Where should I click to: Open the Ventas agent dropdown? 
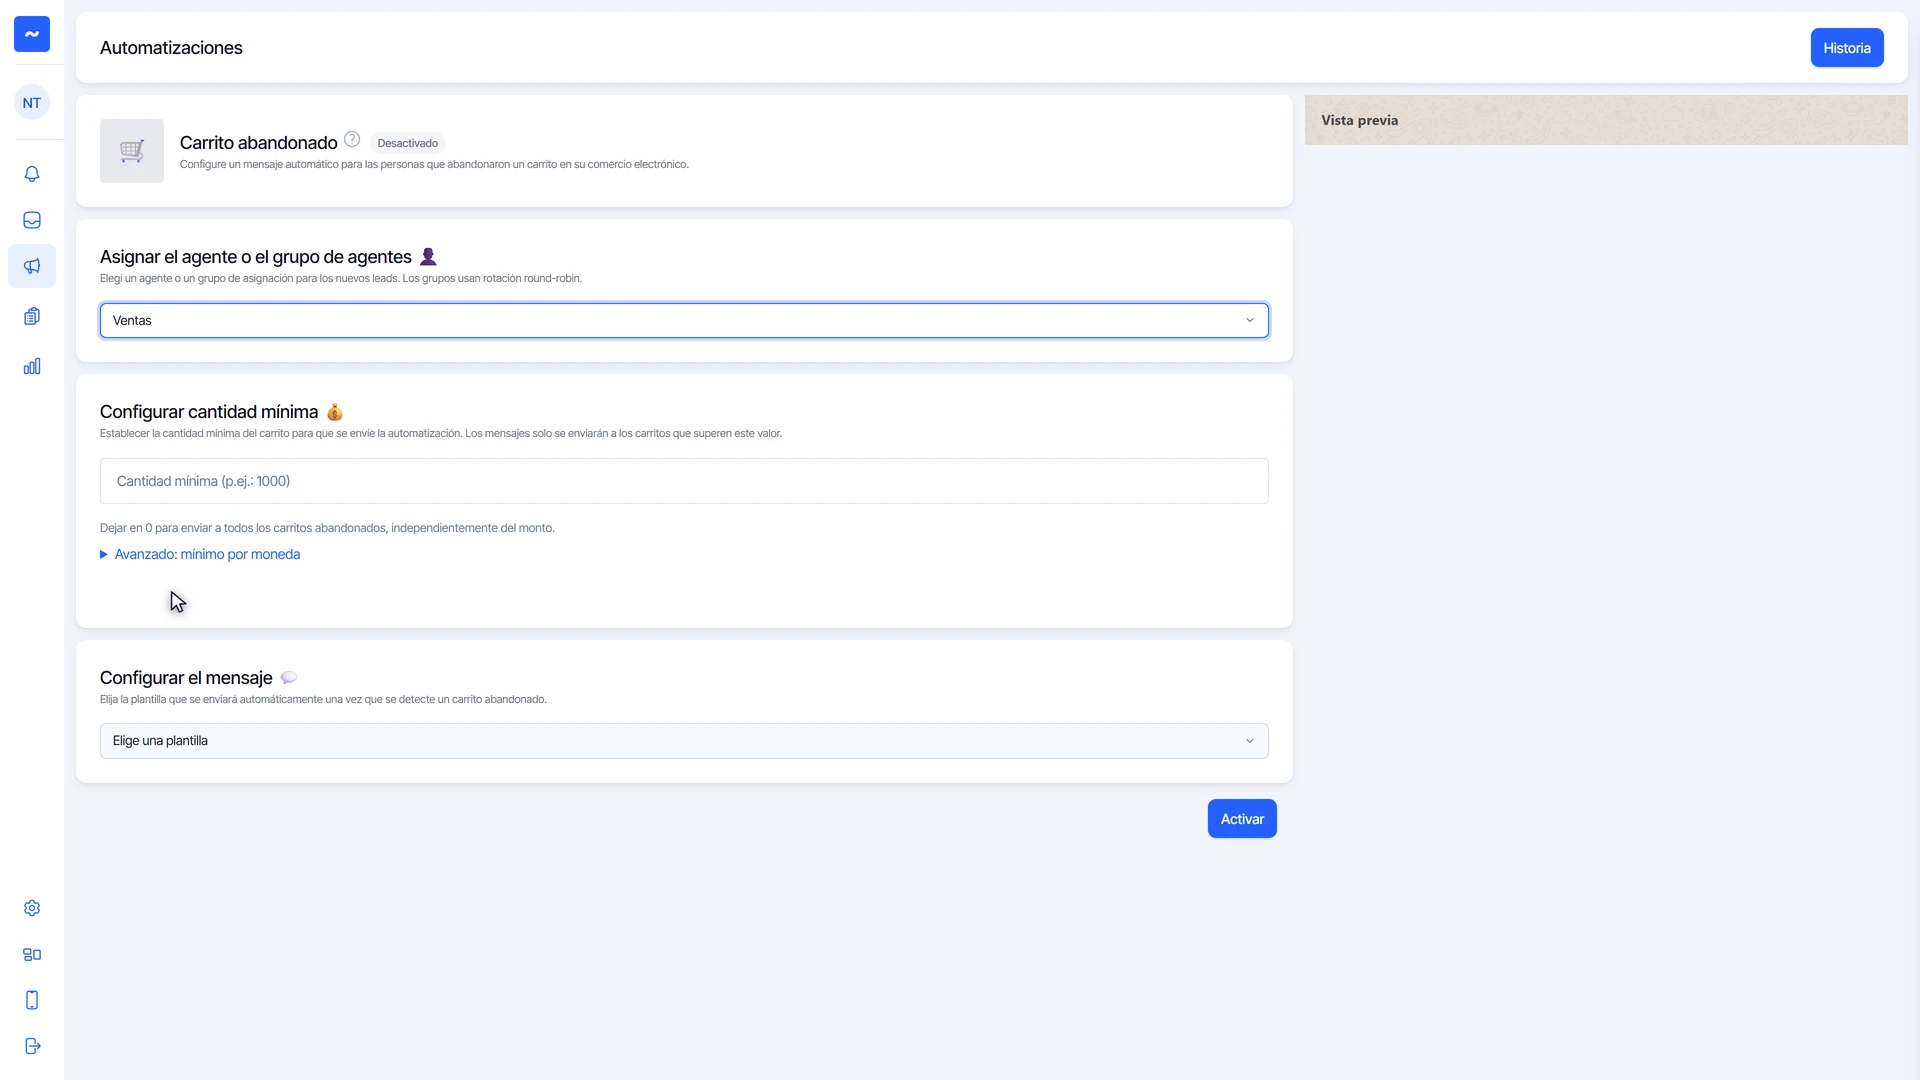coord(684,320)
